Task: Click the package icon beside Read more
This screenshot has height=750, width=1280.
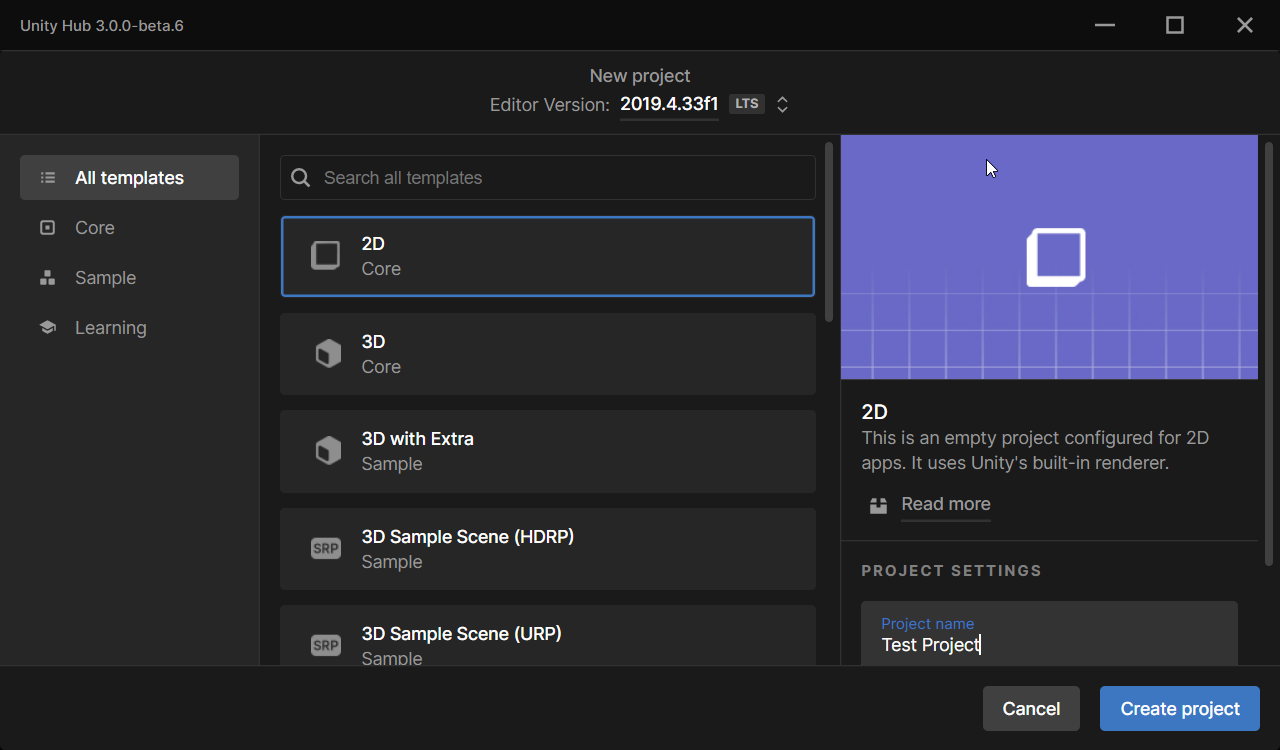Action: [878, 505]
